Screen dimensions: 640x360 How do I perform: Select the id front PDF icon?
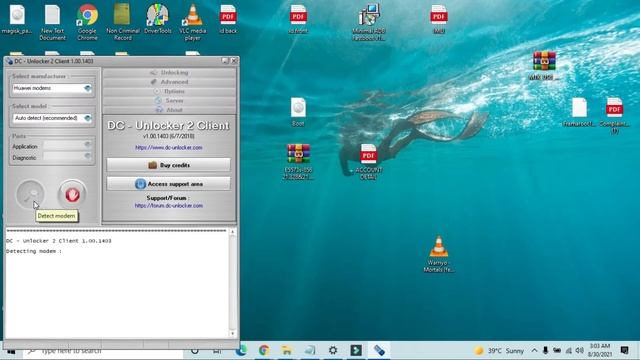(x=298, y=20)
